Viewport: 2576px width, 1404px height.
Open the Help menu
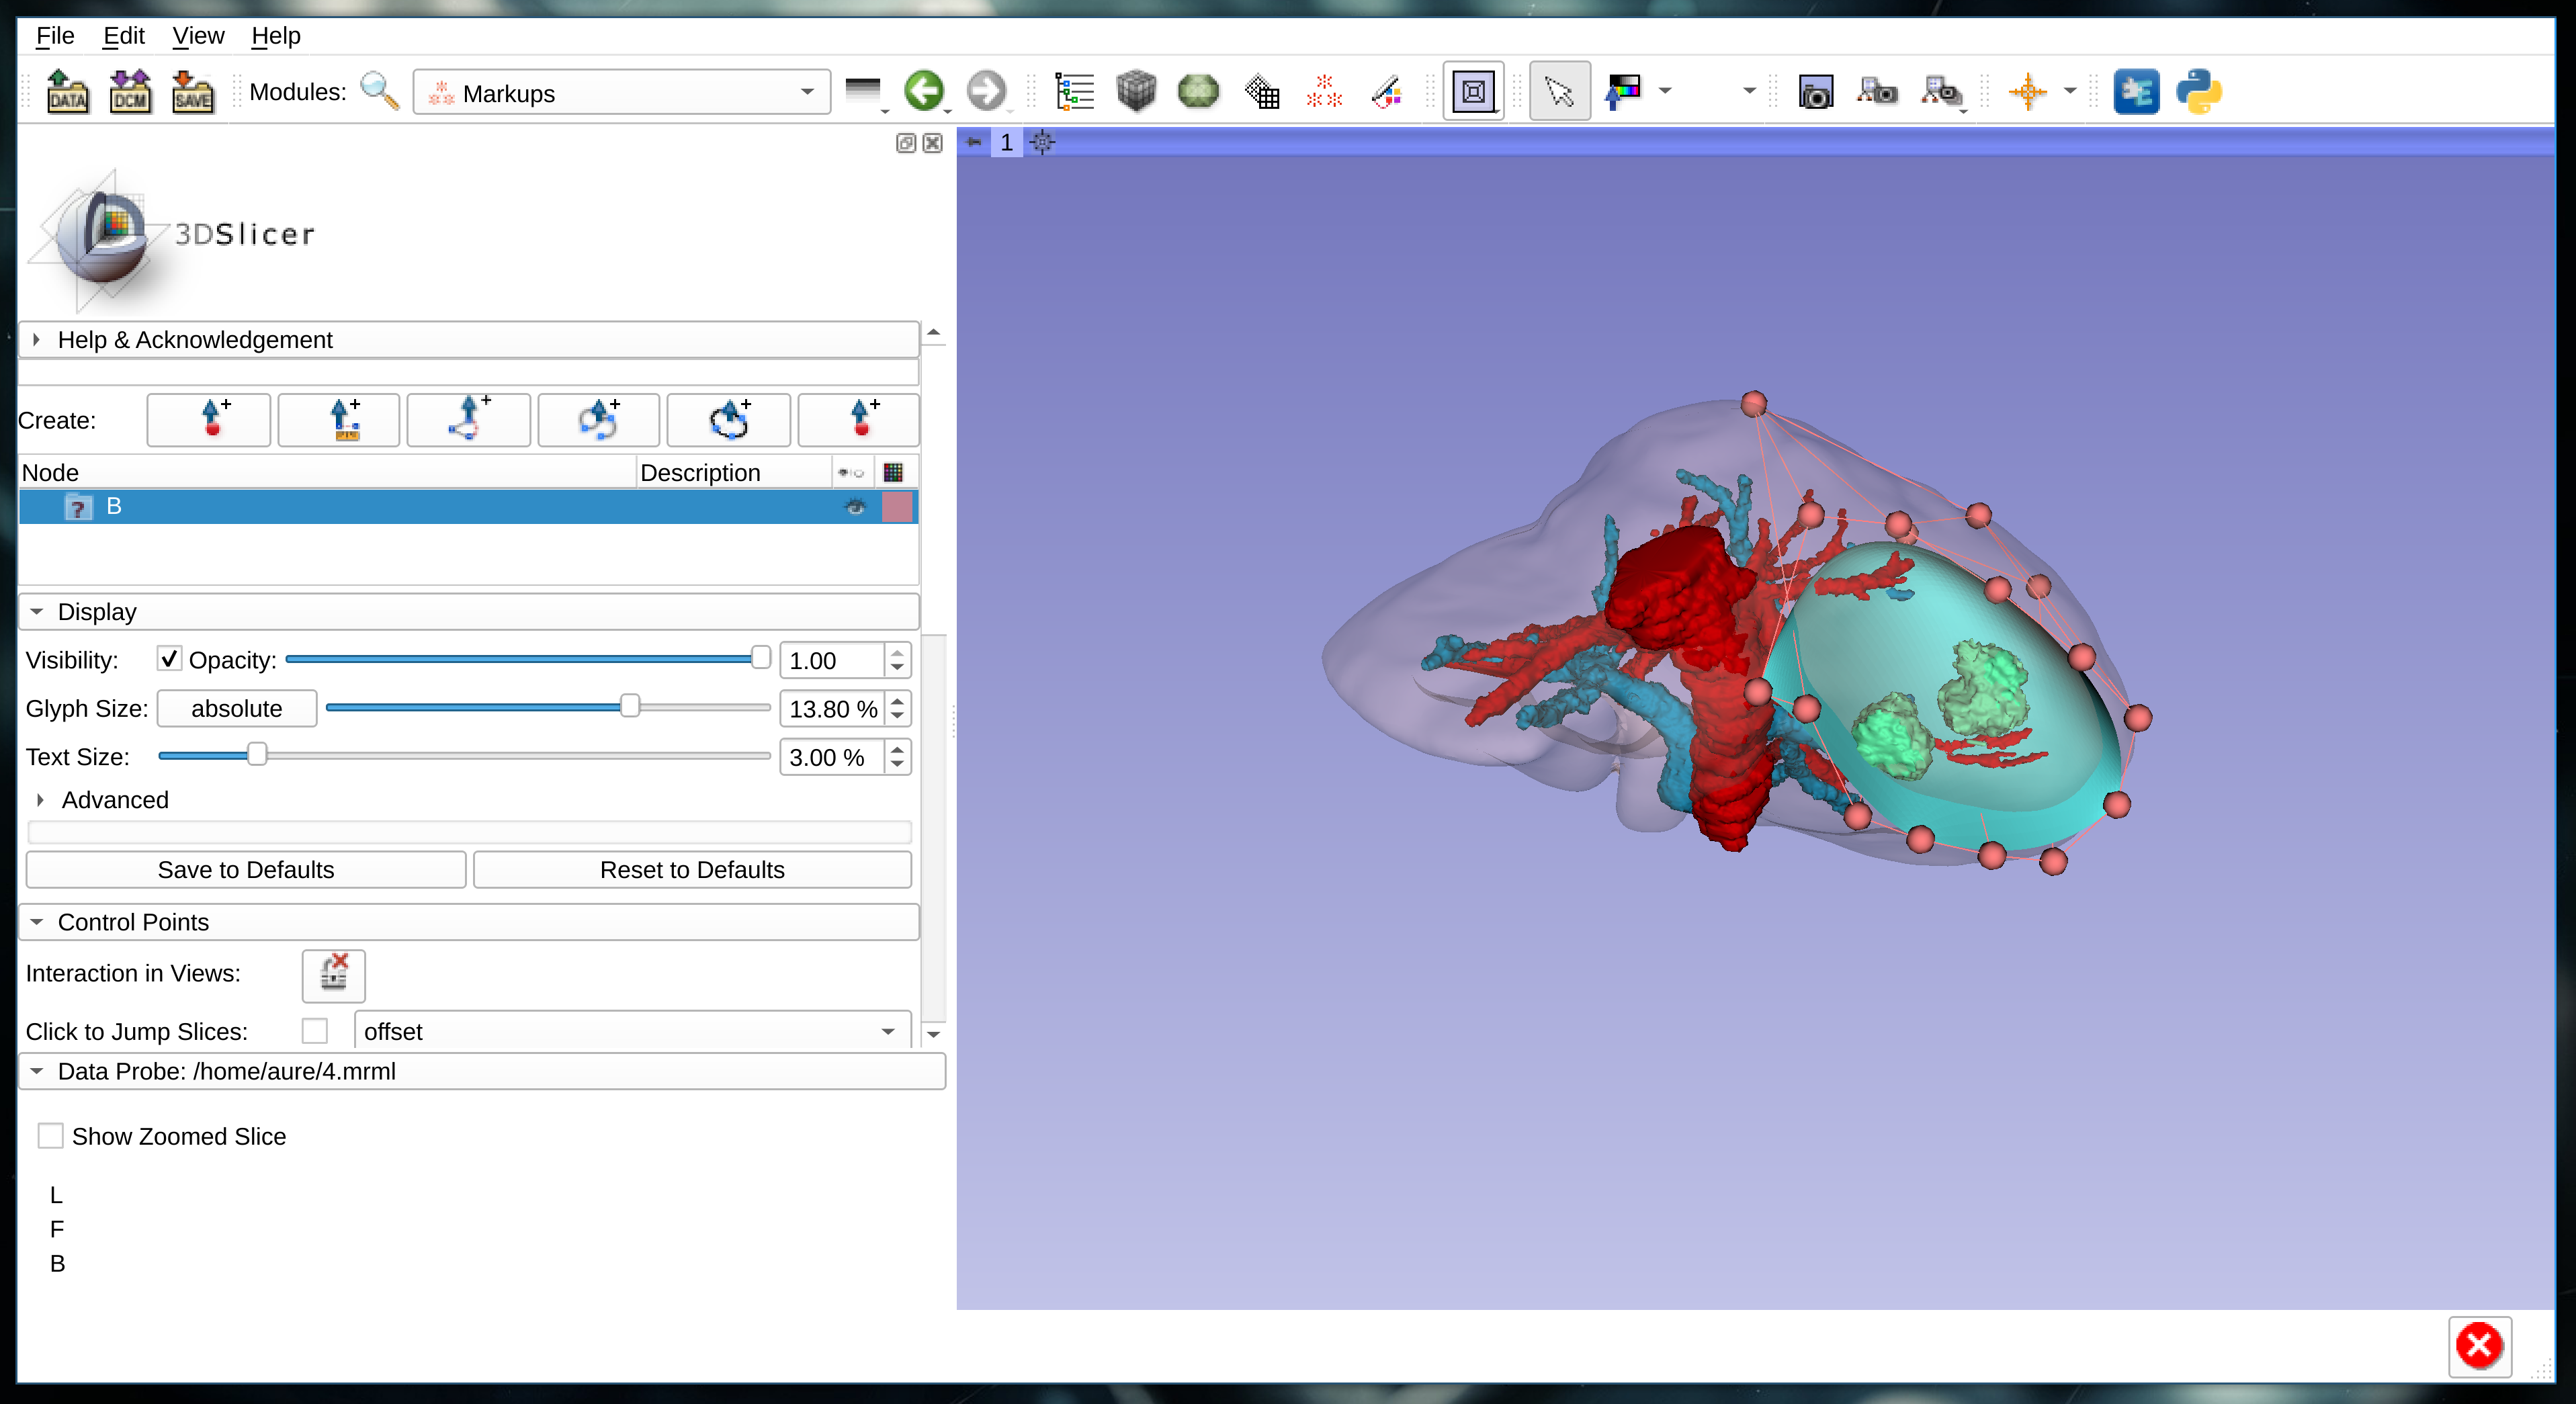pos(275,35)
